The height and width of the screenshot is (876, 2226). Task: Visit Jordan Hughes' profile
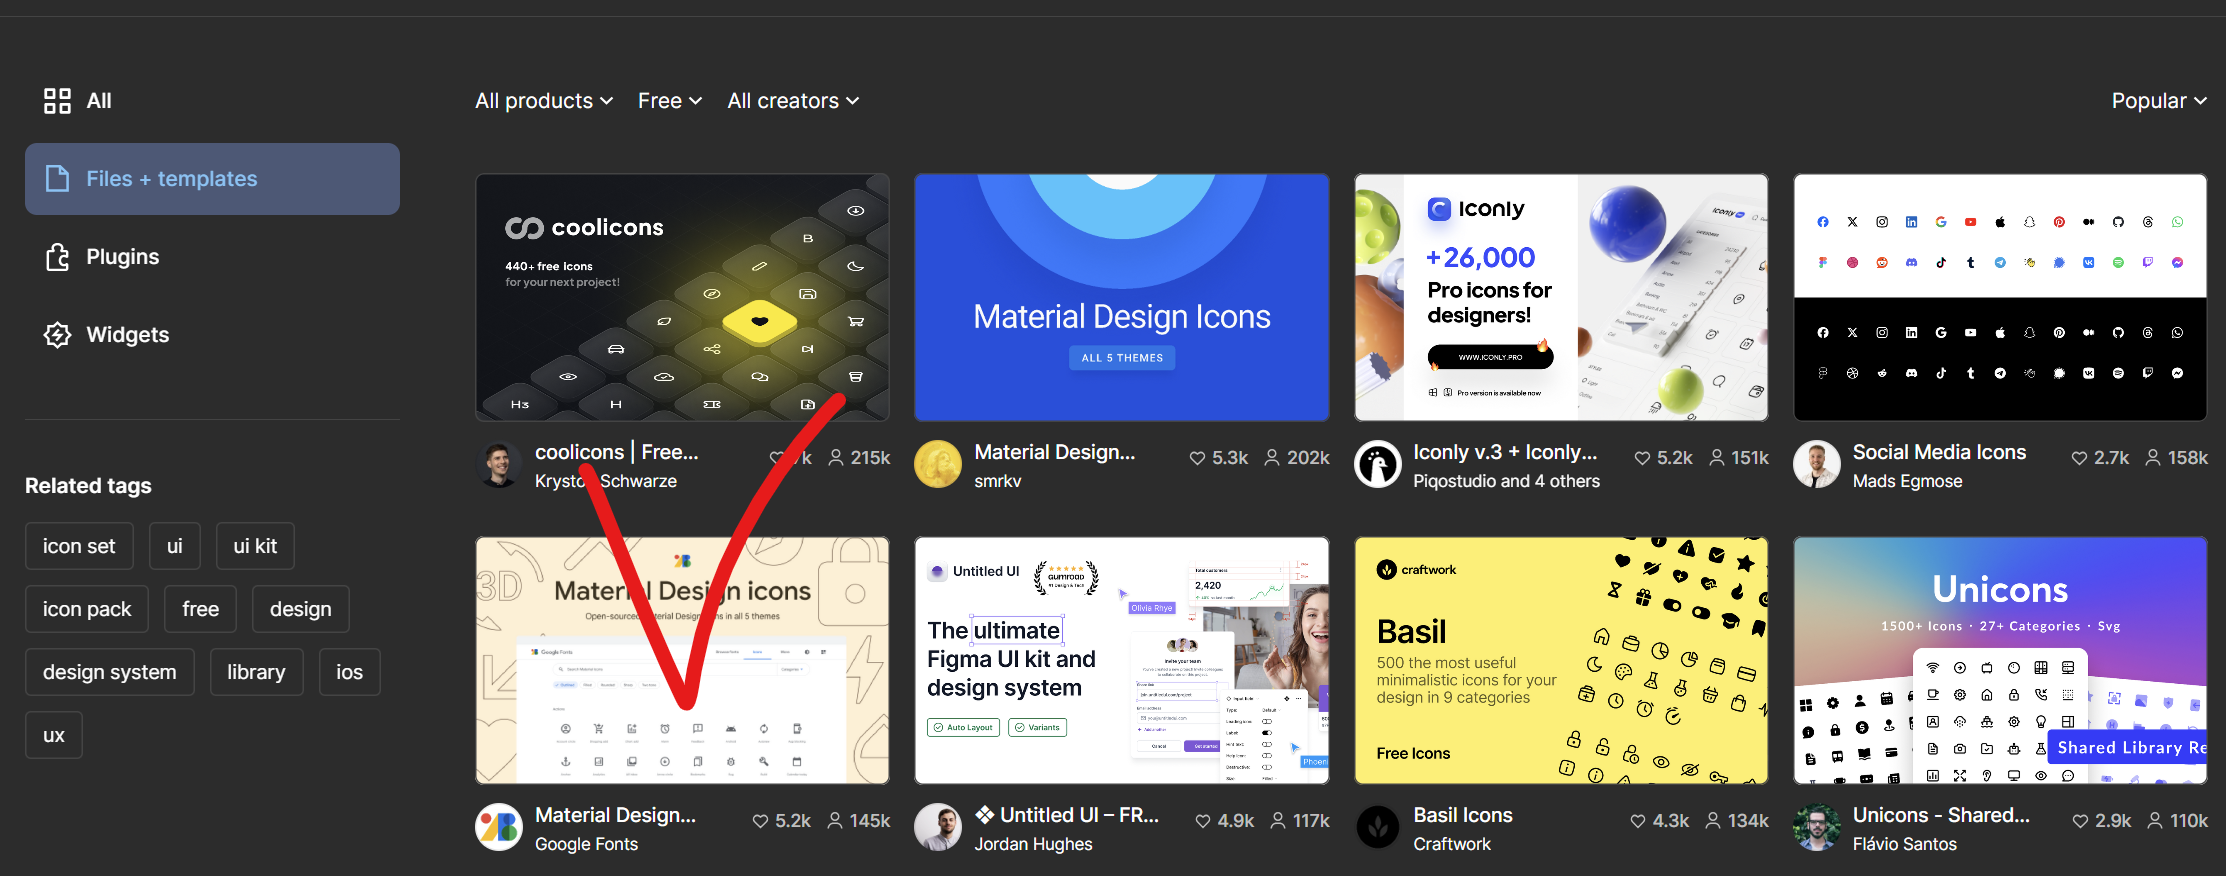pos(1033,844)
